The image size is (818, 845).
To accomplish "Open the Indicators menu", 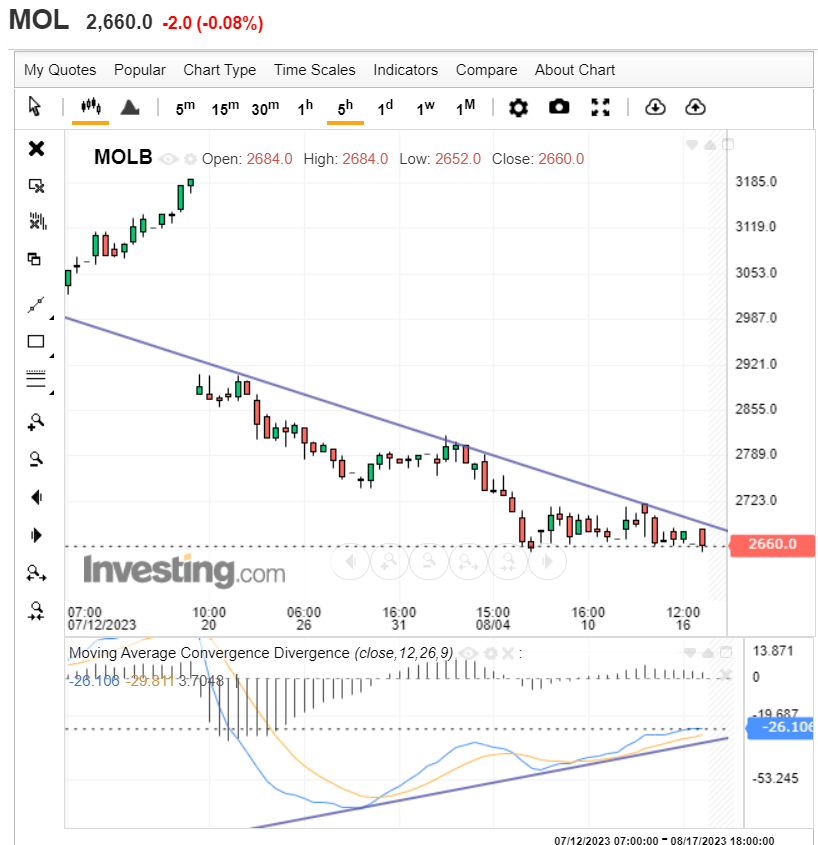I will [405, 70].
